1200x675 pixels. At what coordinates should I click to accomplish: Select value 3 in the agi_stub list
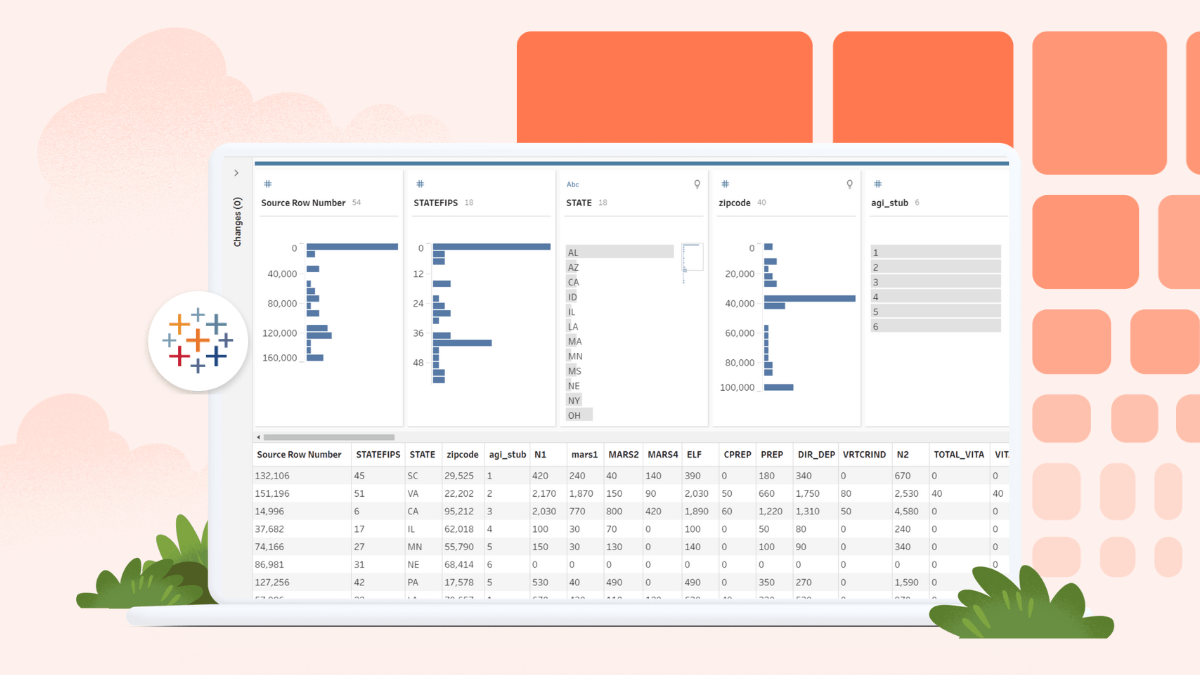pos(935,281)
